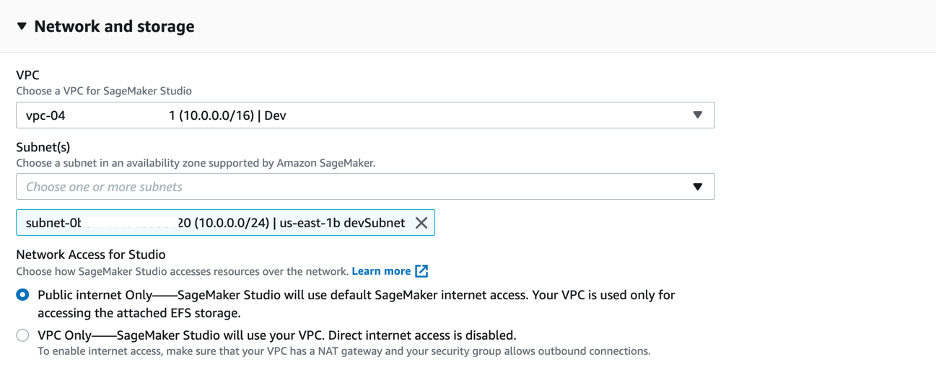The image size is (936, 366).
Task: Click the VPC field label
Action: (x=27, y=76)
